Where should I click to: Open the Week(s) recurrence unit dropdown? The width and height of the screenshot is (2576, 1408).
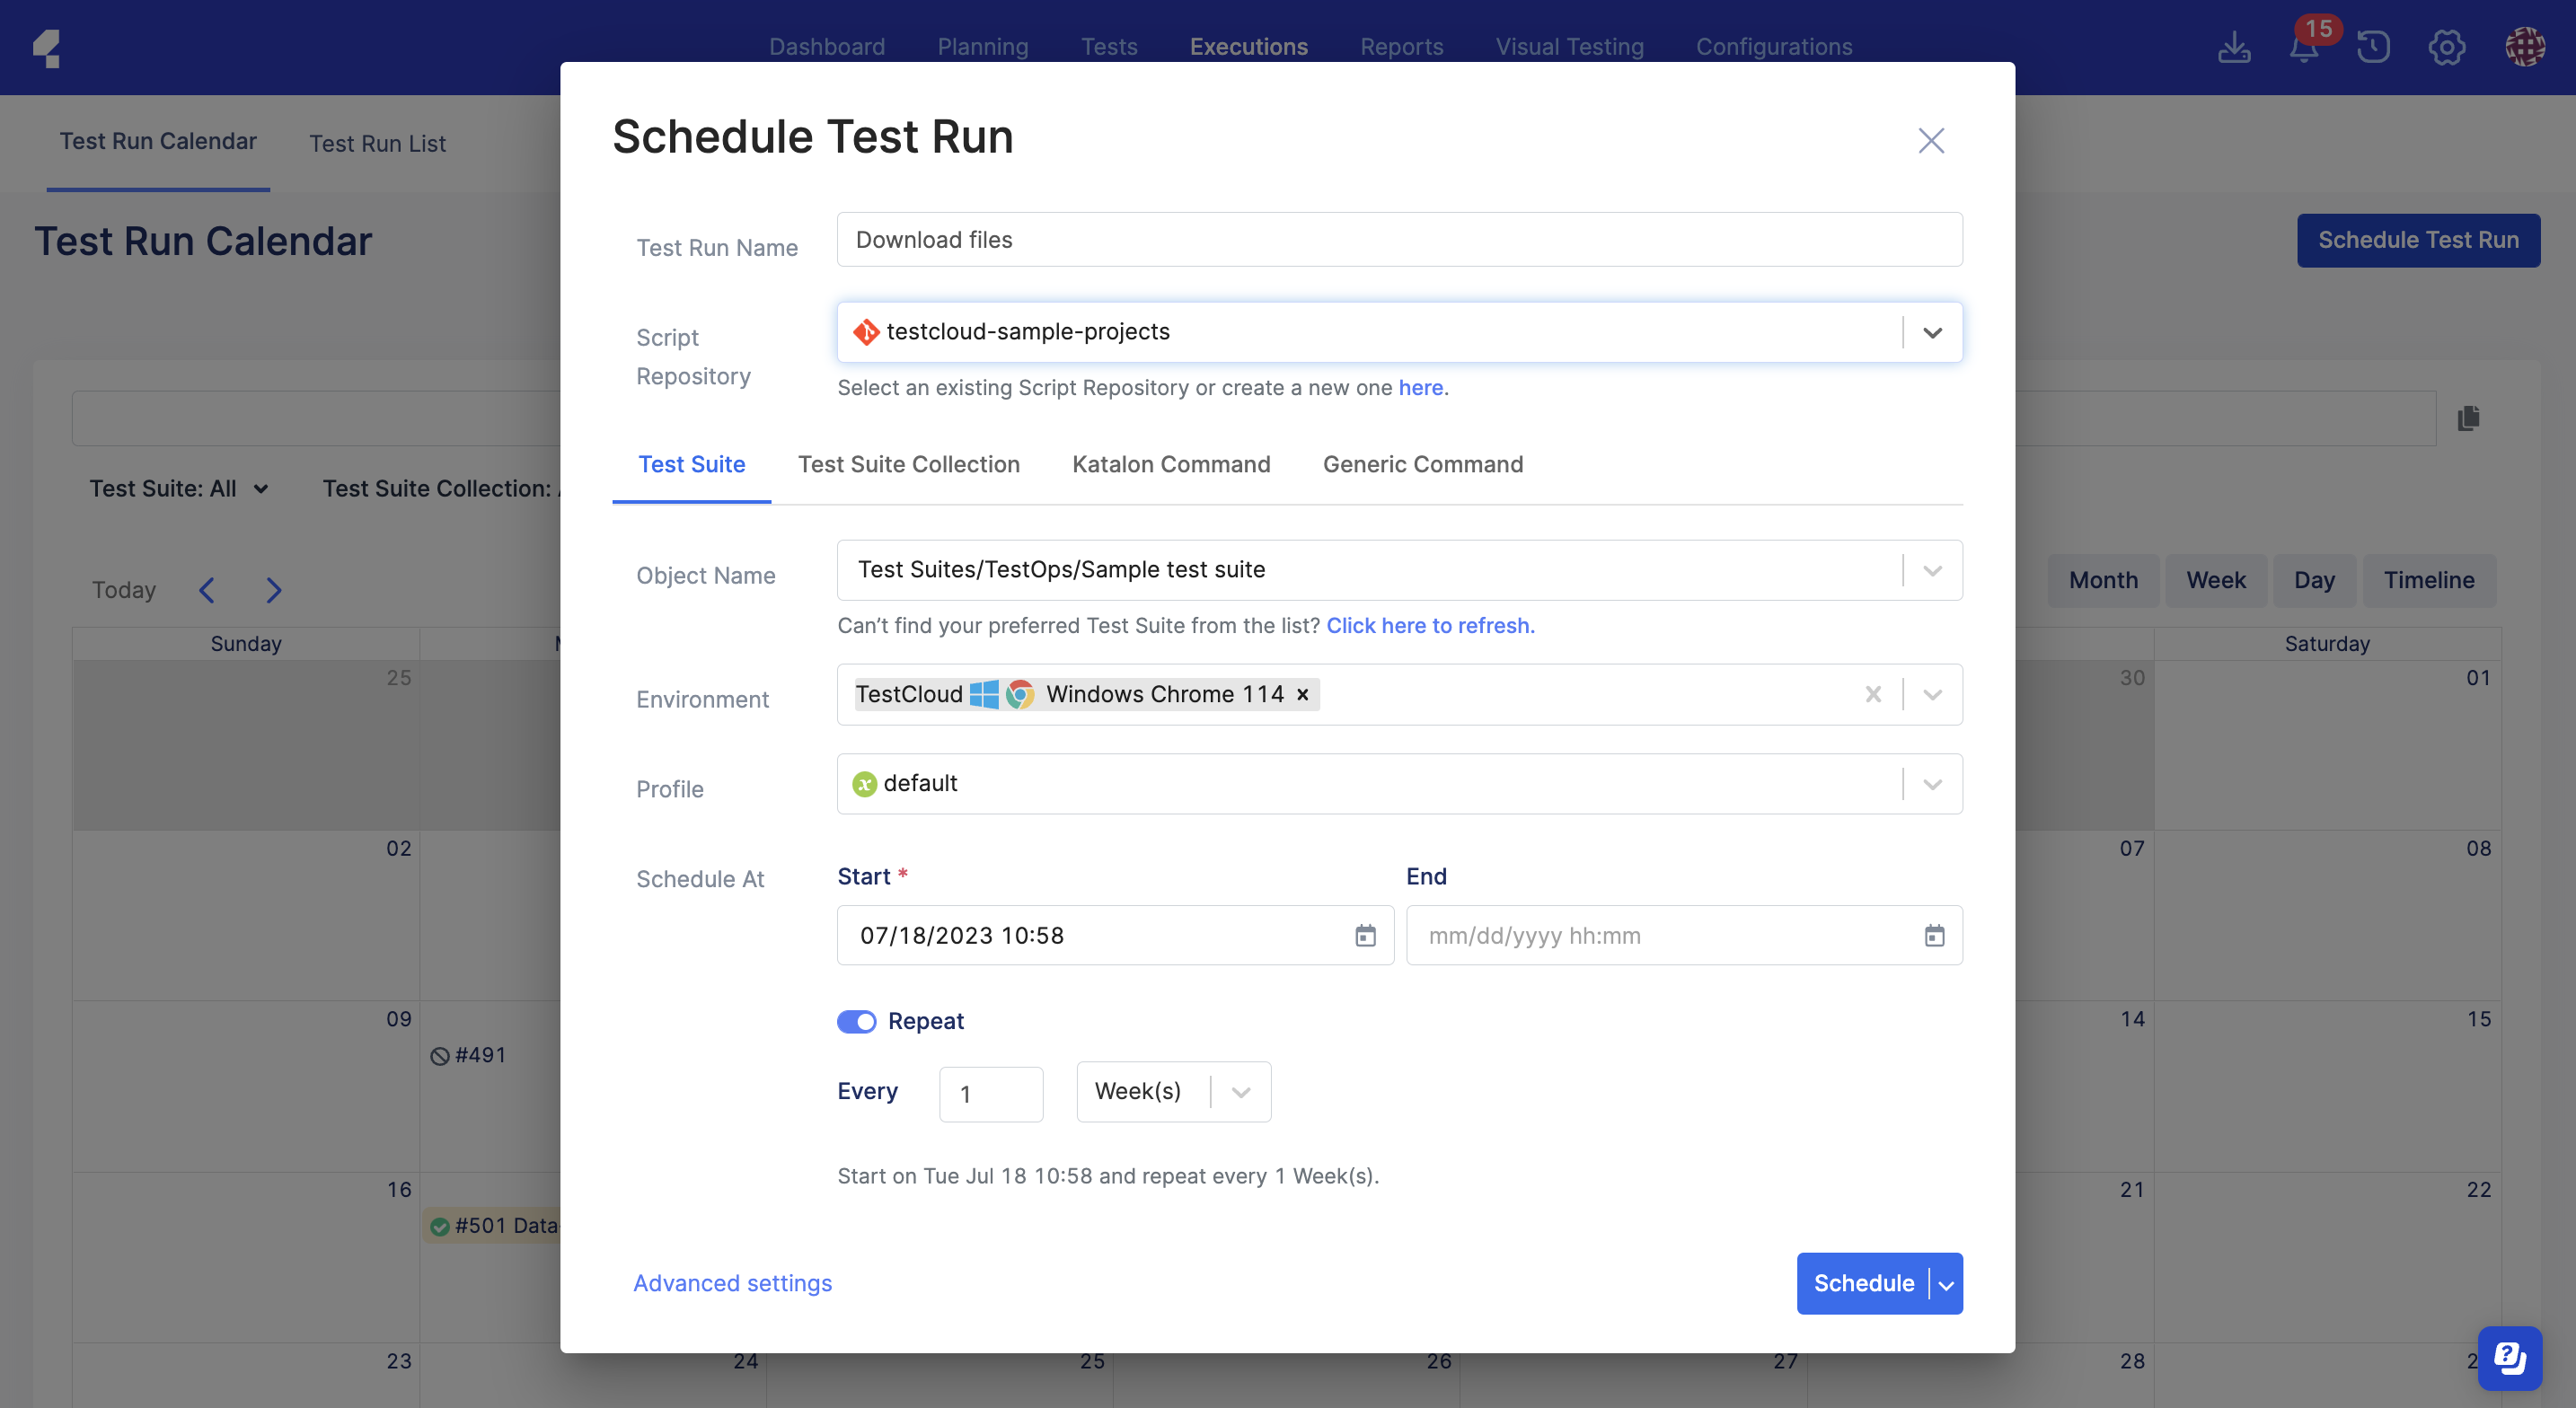coord(1240,1092)
